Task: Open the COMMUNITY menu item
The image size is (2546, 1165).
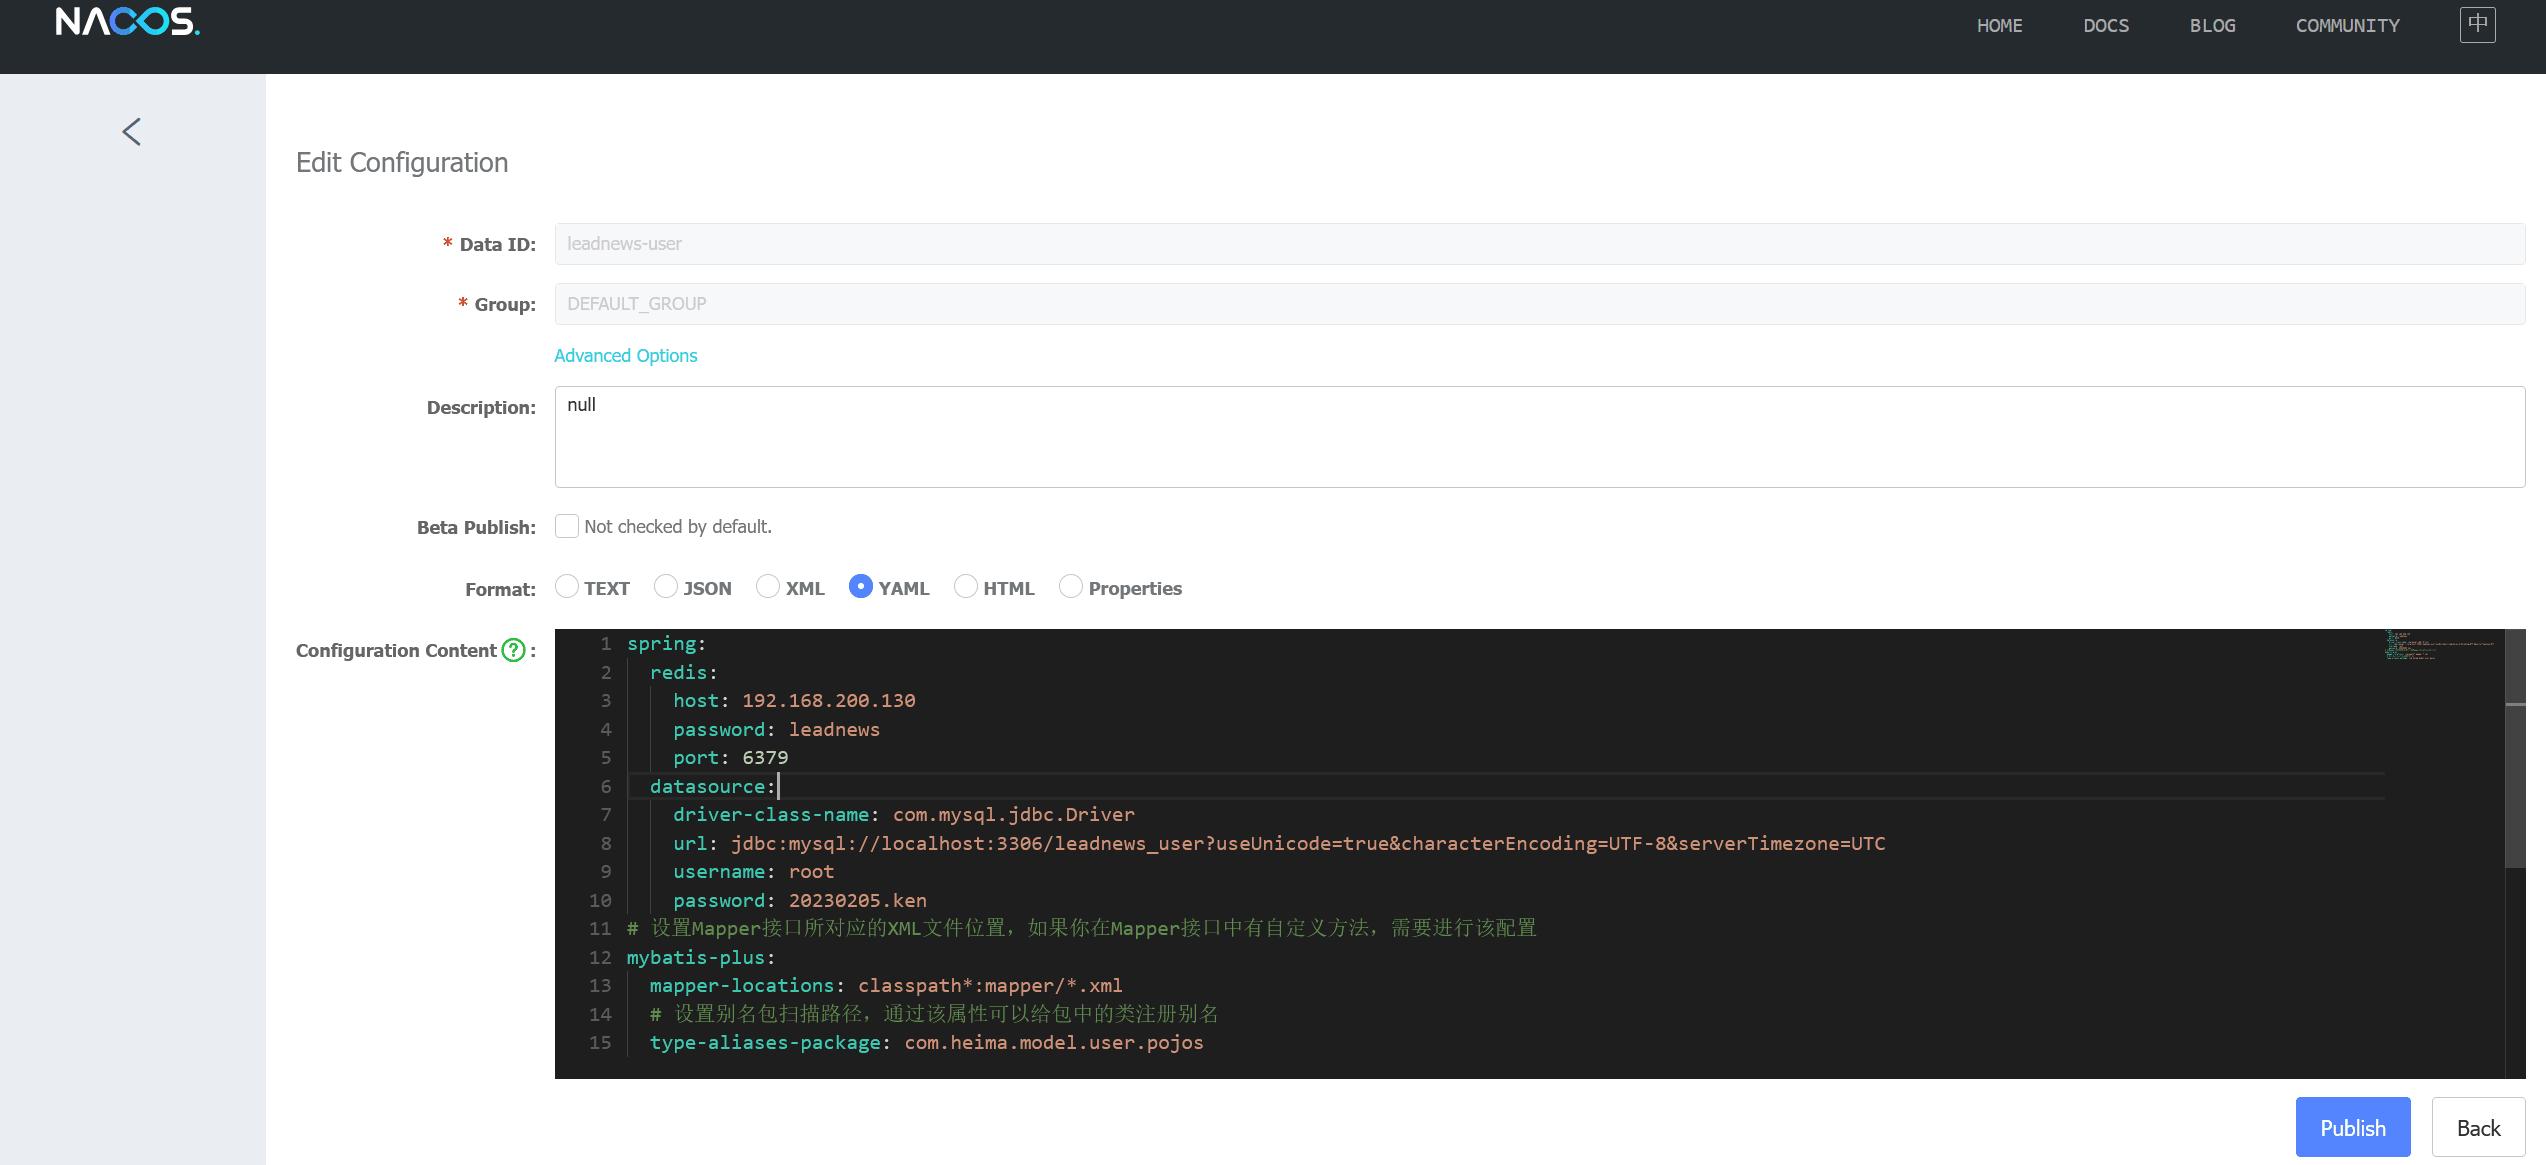Action: click(x=2347, y=26)
